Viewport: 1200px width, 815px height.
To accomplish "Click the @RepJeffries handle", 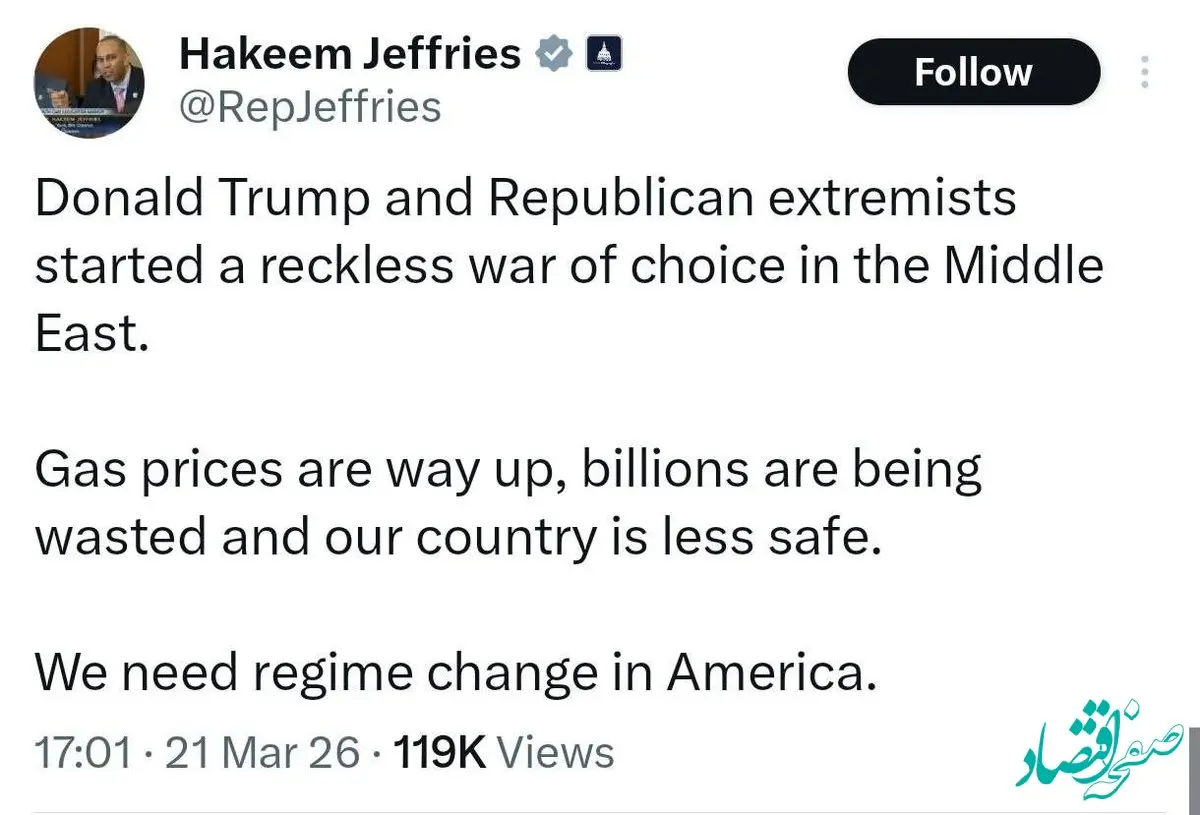I will click(309, 106).
